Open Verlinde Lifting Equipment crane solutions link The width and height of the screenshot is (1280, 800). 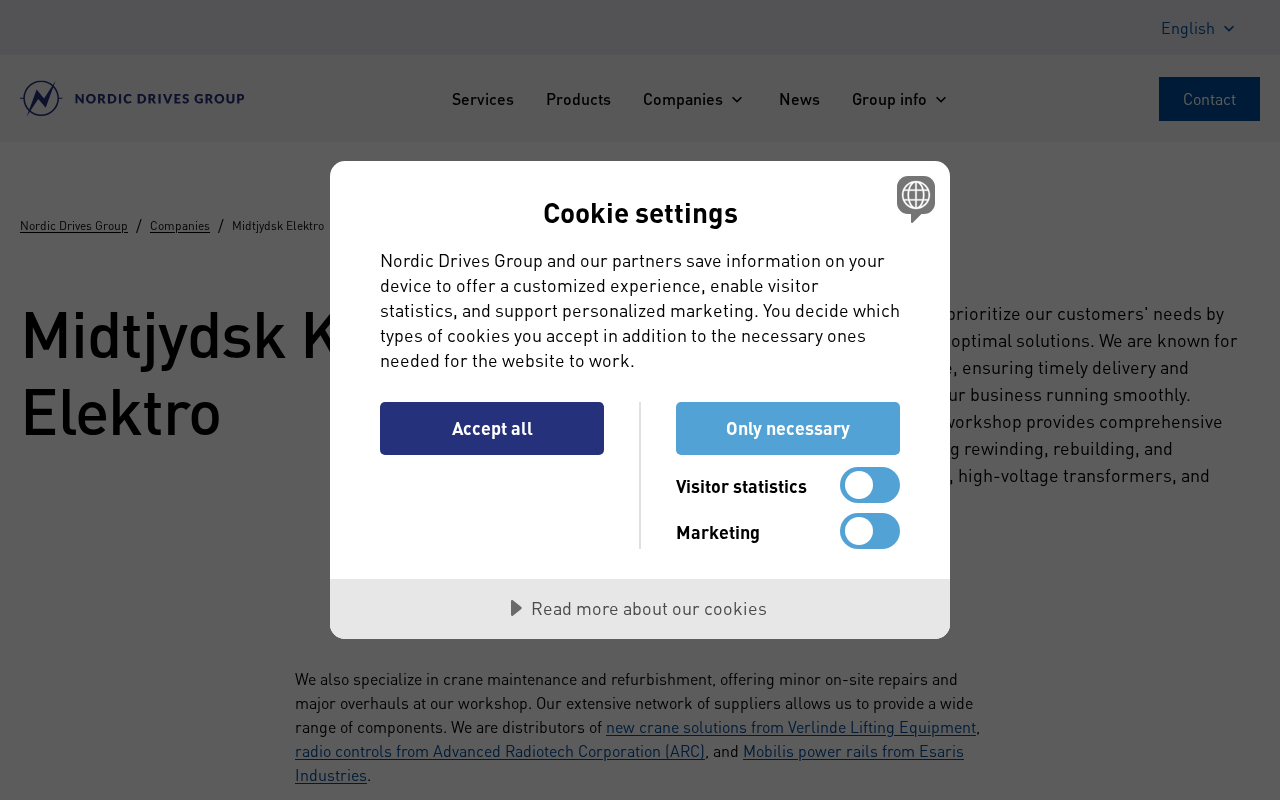coord(790,727)
